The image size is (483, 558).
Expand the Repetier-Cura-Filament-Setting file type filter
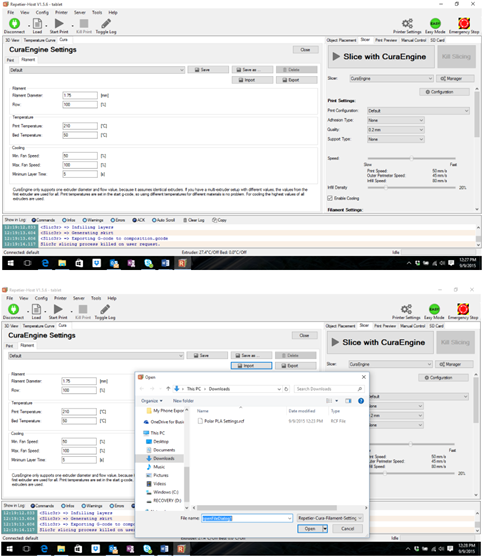[x=330, y=518]
